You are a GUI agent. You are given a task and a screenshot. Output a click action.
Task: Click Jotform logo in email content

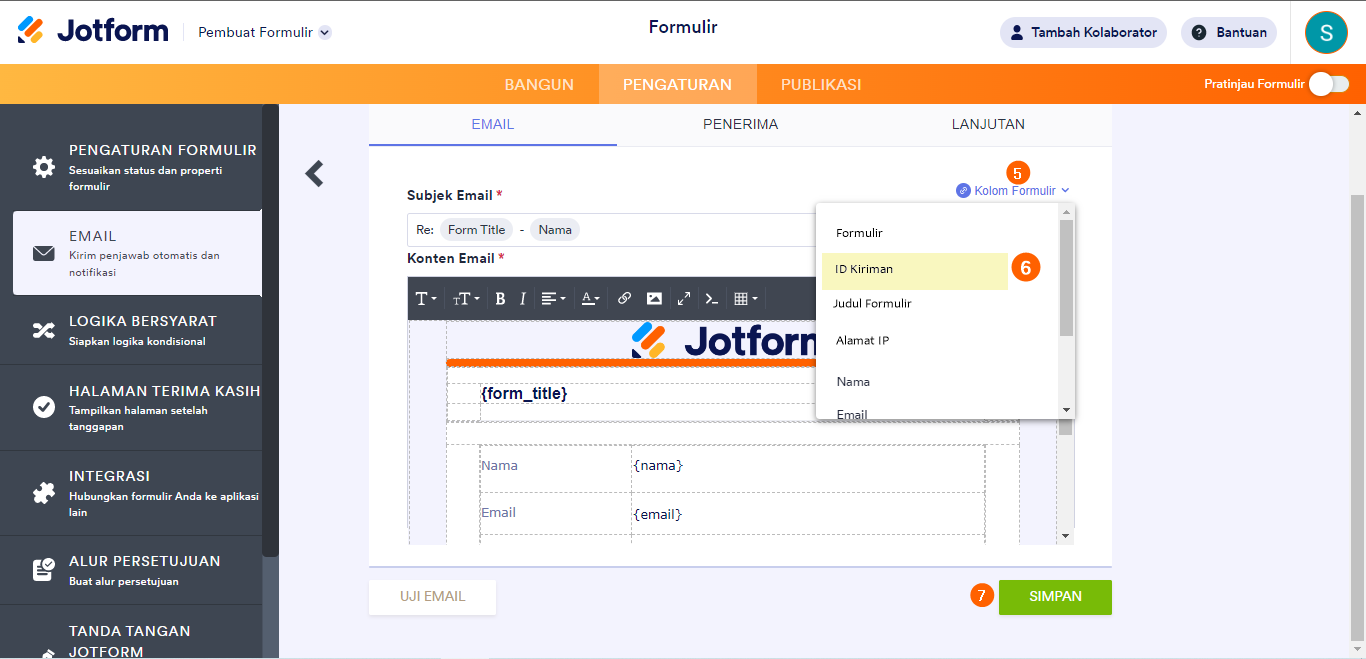point(724,340)
